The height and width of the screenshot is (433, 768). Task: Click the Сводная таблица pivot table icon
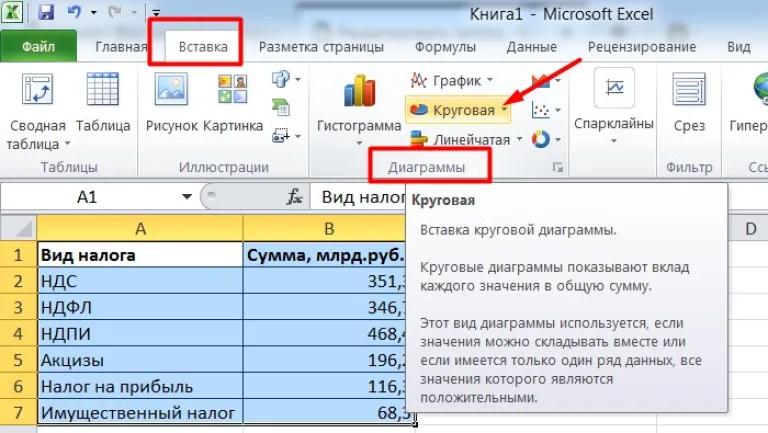click(x=38, y=89)
